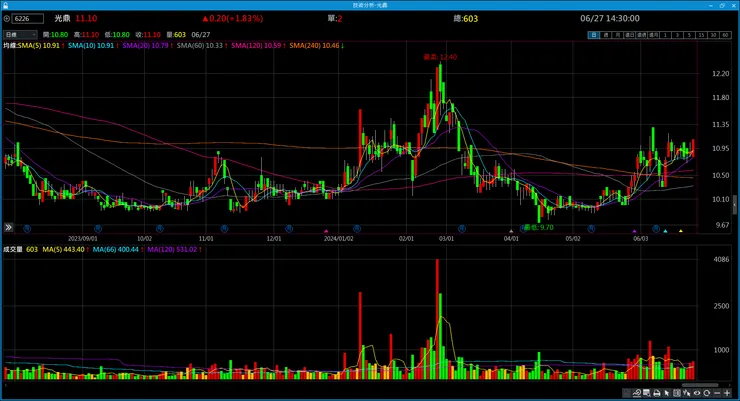The image size is (740, 401).
Task: Click the 最低 9.70 low price label
Action: click(538, 227)
